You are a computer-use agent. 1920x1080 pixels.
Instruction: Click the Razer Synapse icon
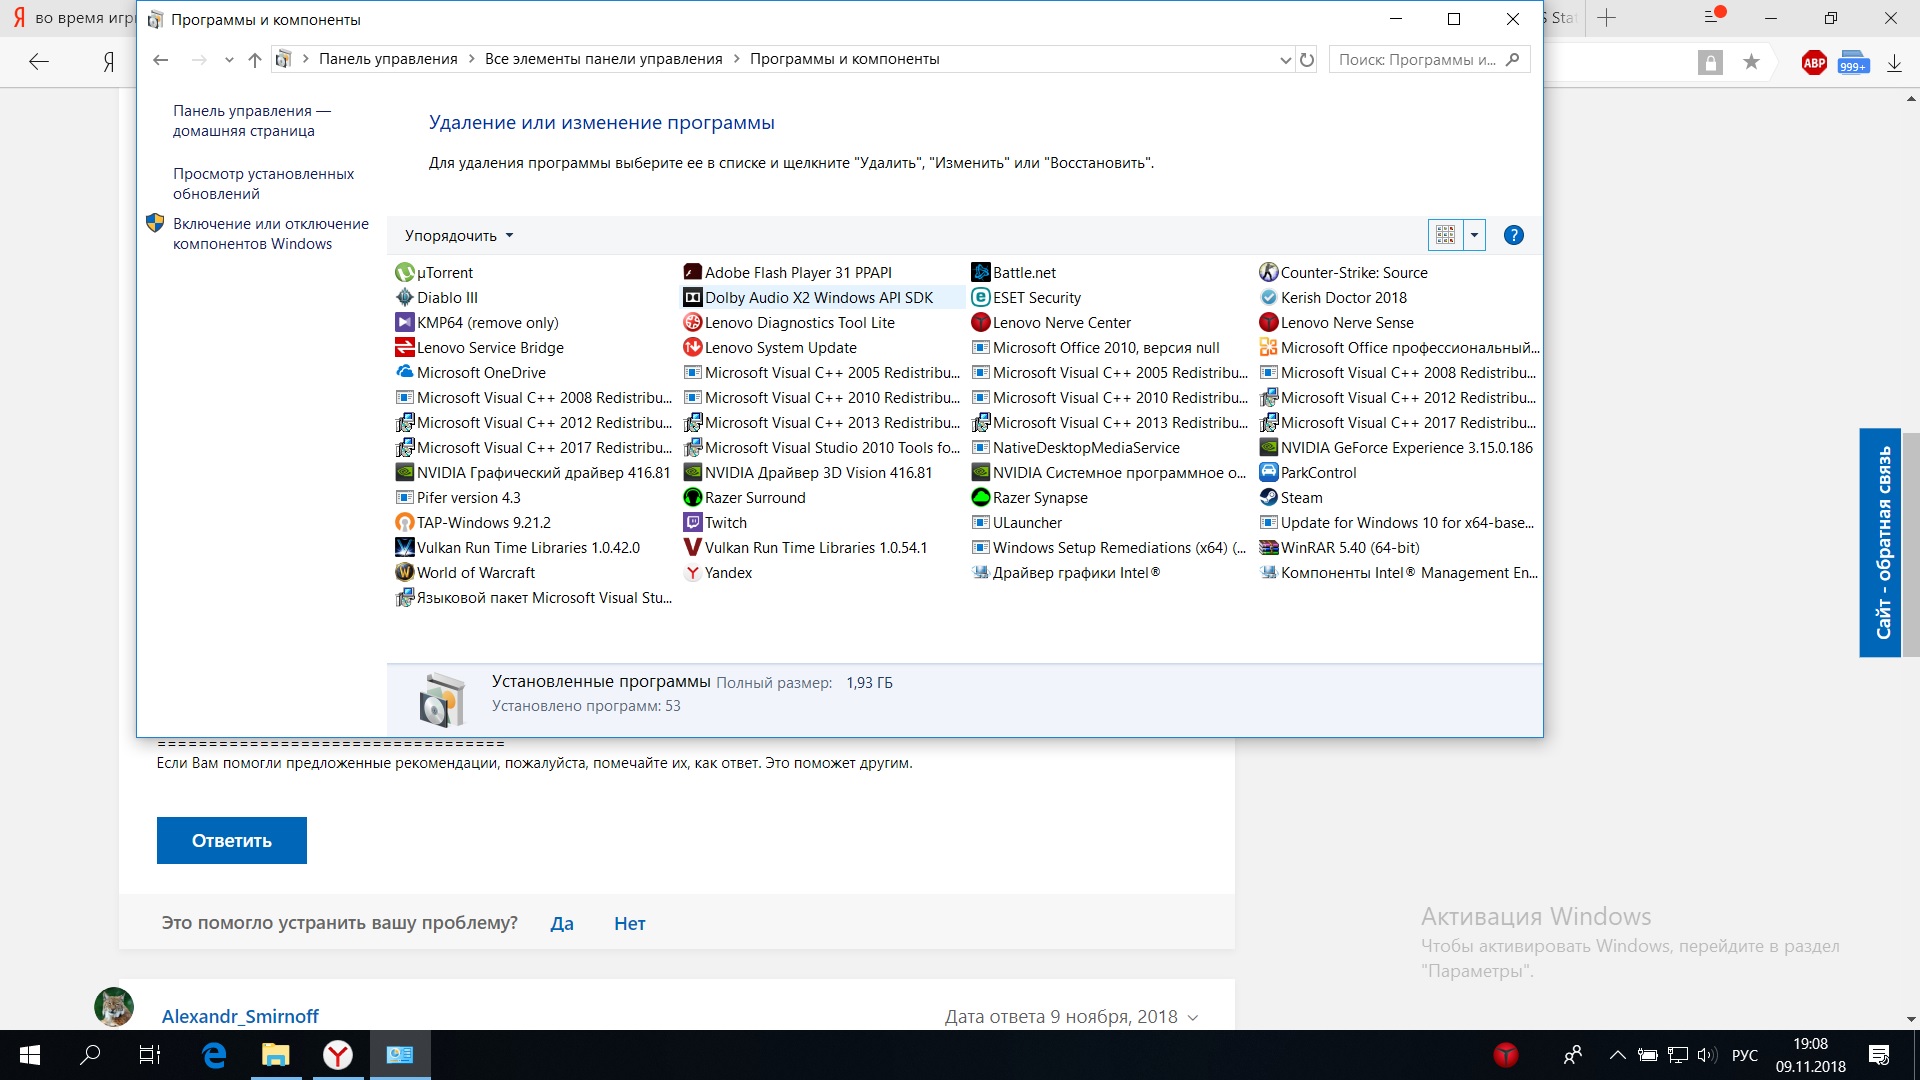pos(981,497)
